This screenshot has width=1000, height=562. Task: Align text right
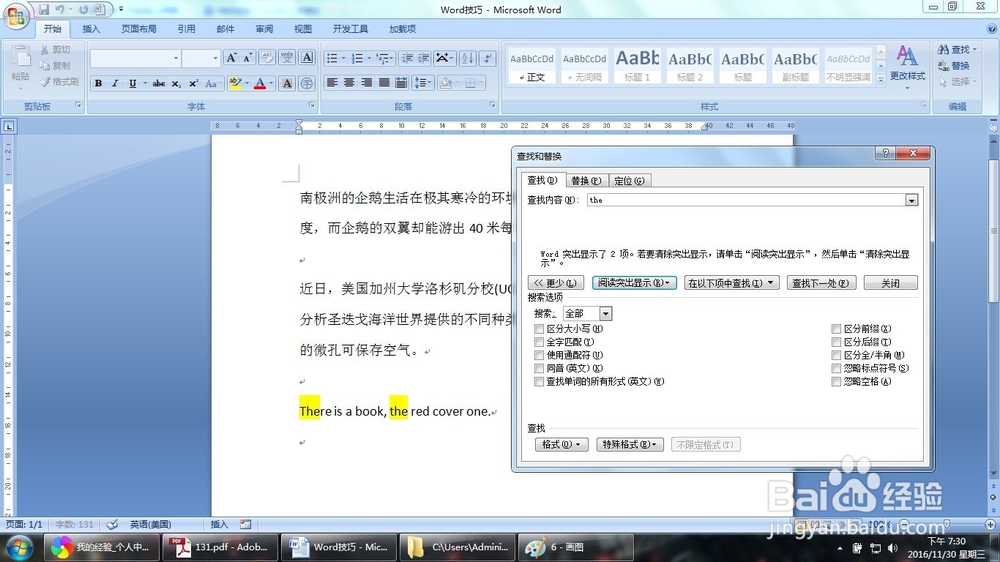tap(367, 82)
